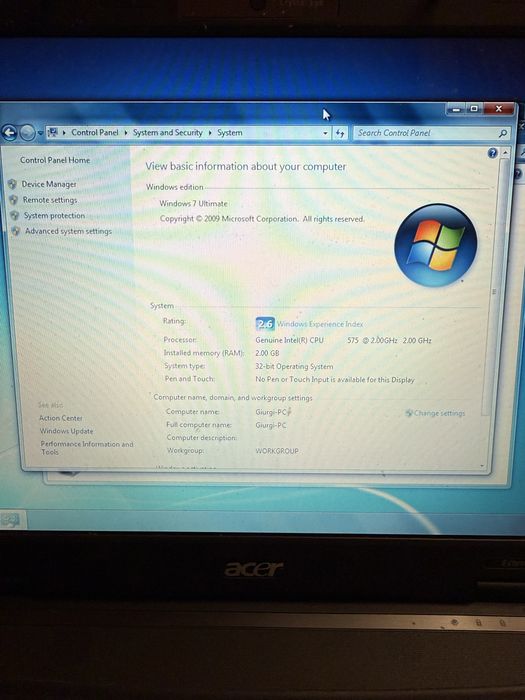Open System protection link
This screenshot has width=525, height=700.
[x=54, y=216]
